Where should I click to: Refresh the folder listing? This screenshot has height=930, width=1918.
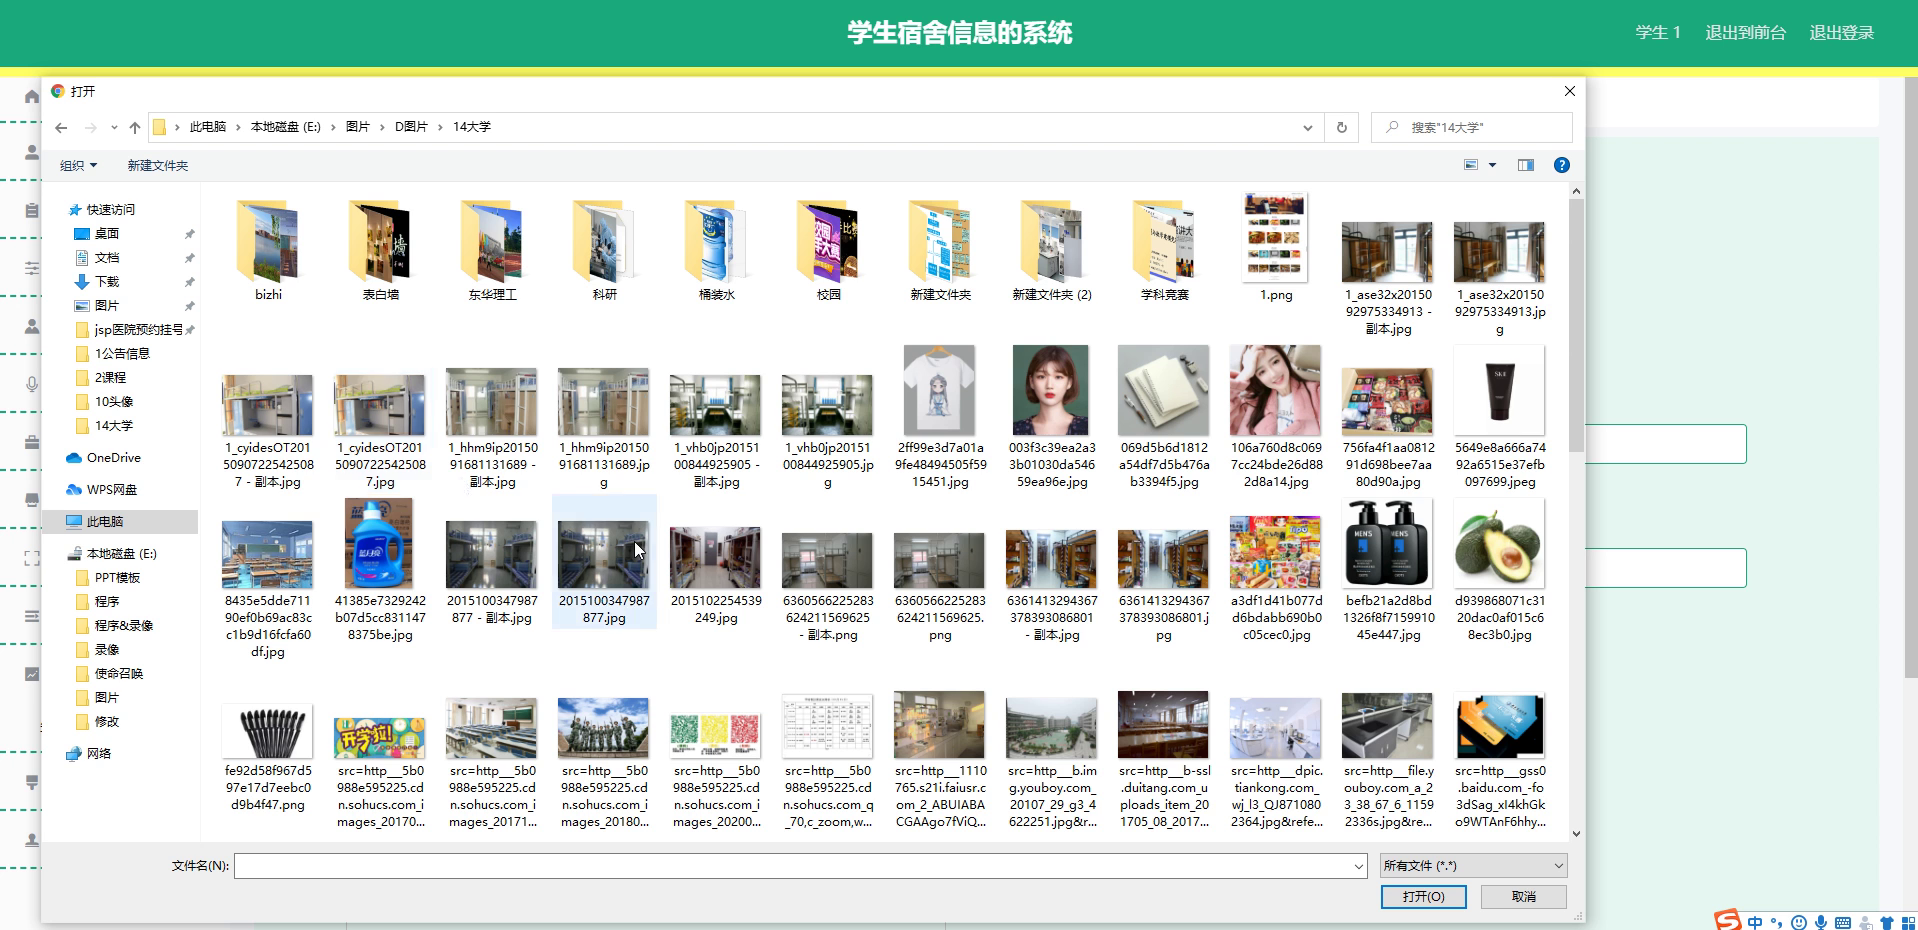coord(1342,128)
